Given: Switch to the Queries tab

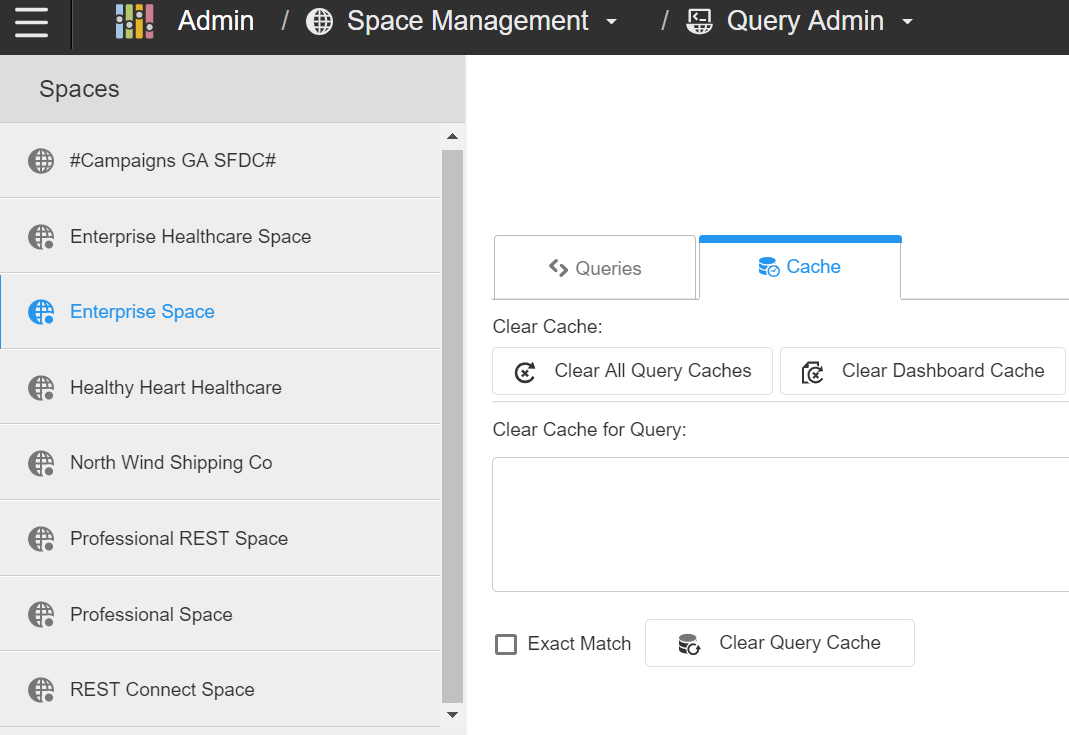Looking at the screenshot, I should pos(595,268).
